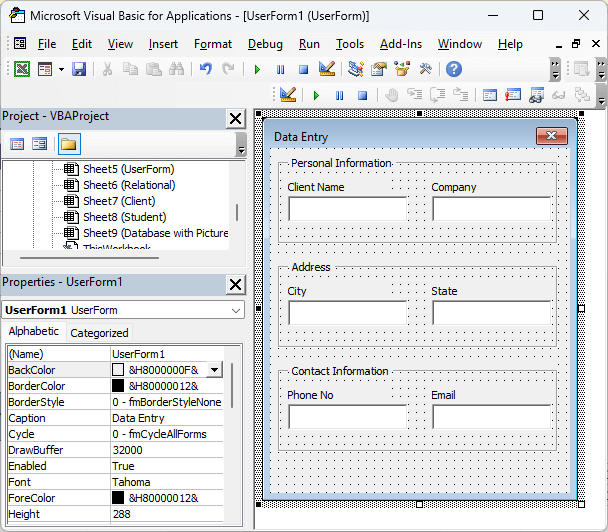Expand the UserForm1 object selector combo box
This screenshot has height=532, width=608.
235,310
